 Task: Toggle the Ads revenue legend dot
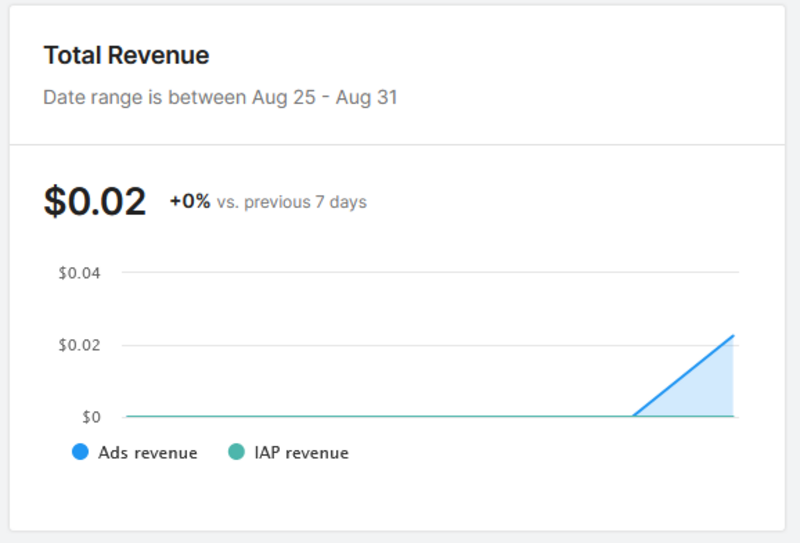tap(80, 452)
